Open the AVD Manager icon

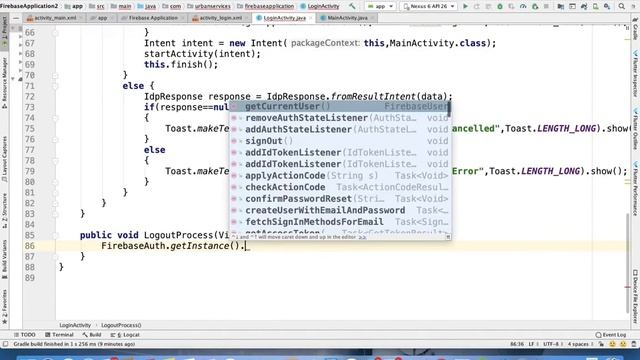[x=596, y=6]
